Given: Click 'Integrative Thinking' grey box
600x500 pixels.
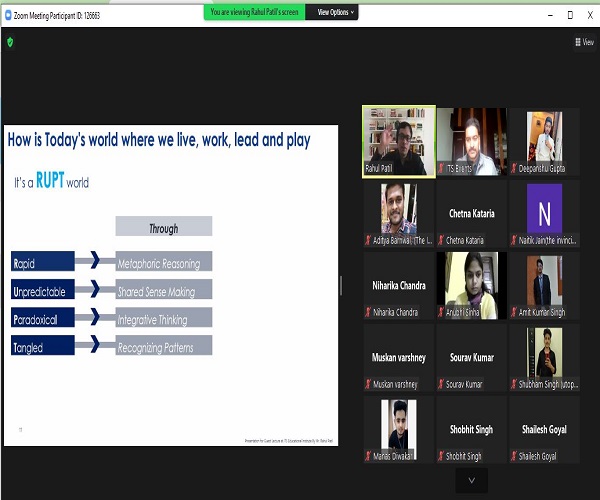Looking at the screenshot, I should [x=164, y=318].
